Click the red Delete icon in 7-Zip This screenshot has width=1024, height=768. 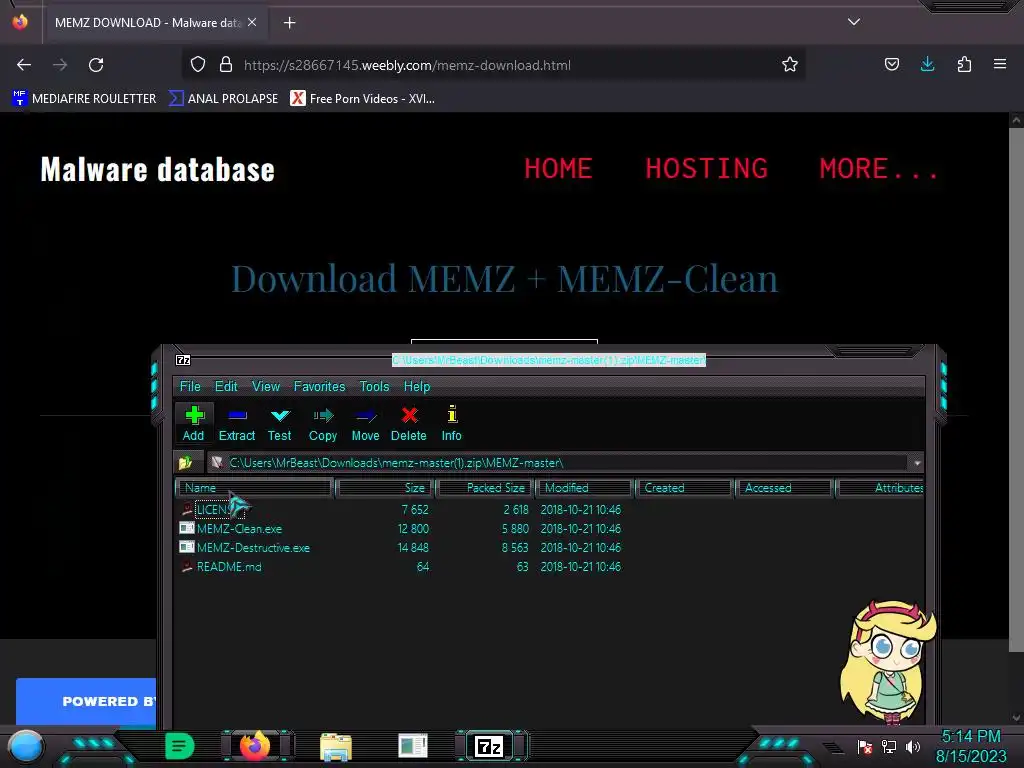pyautogui.click(x=409, y=423)
